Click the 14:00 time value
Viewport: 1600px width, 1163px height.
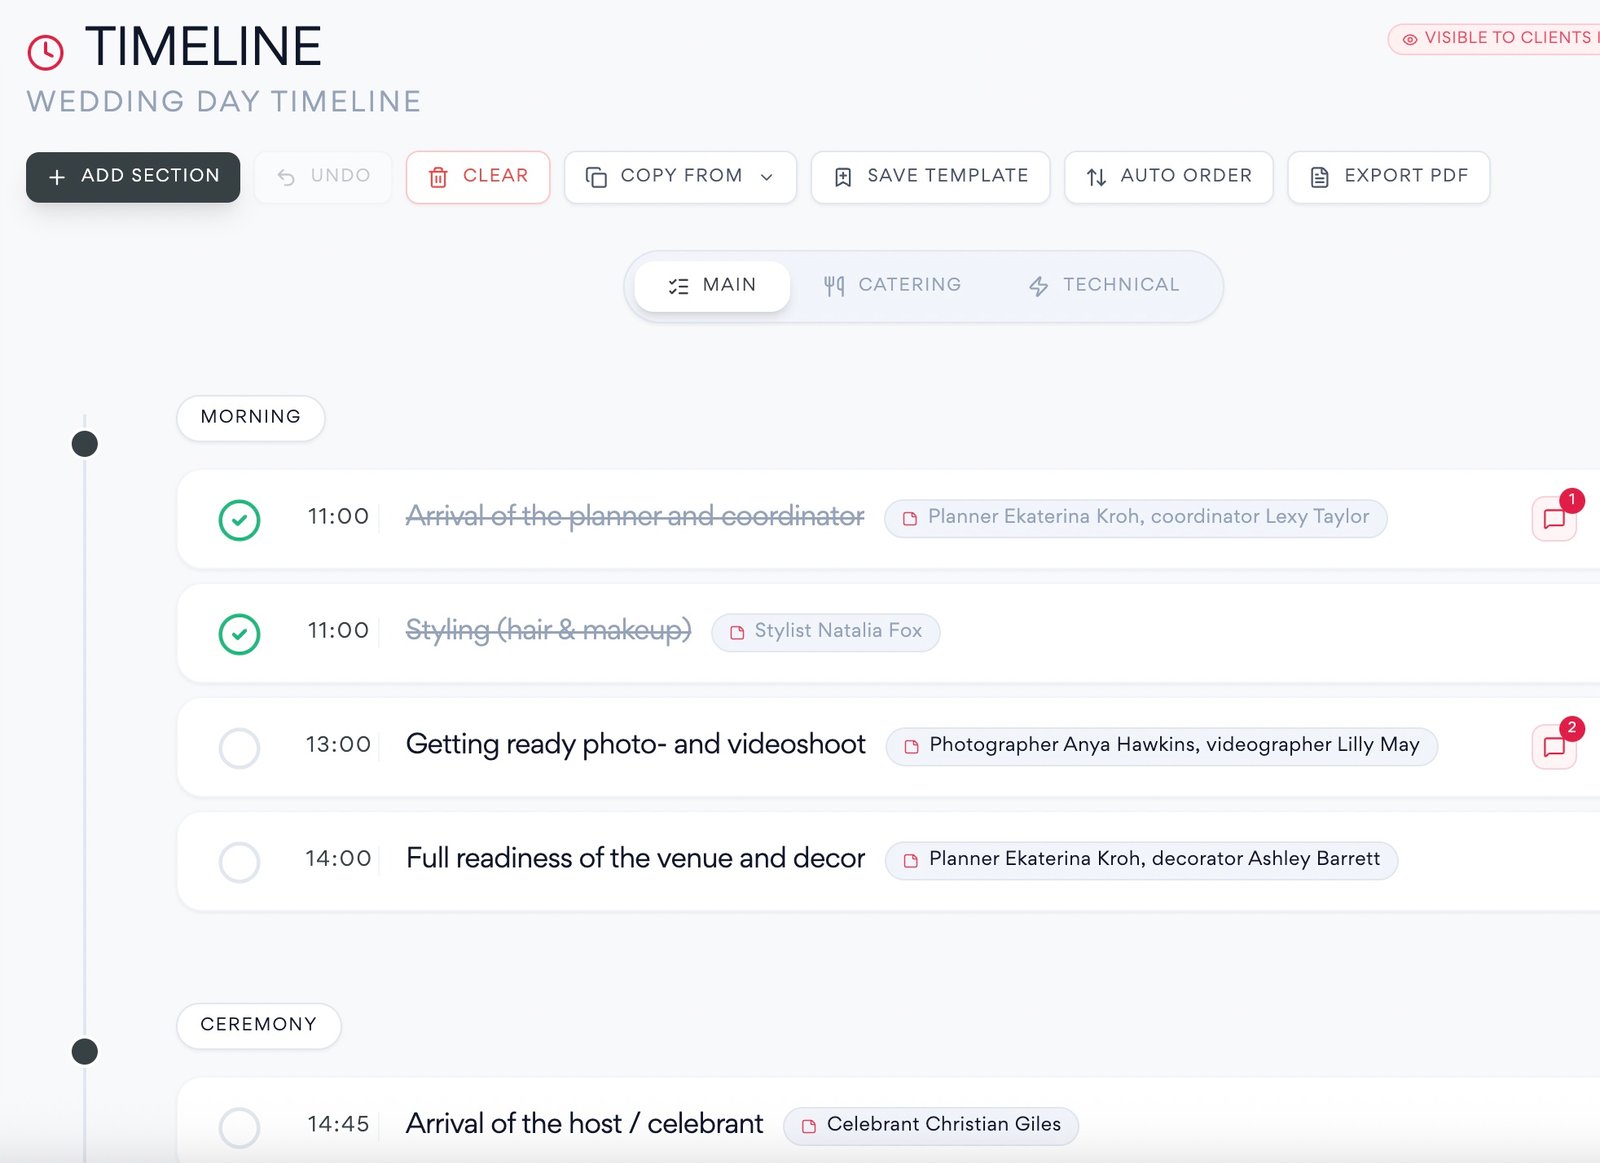coord(338,859)
